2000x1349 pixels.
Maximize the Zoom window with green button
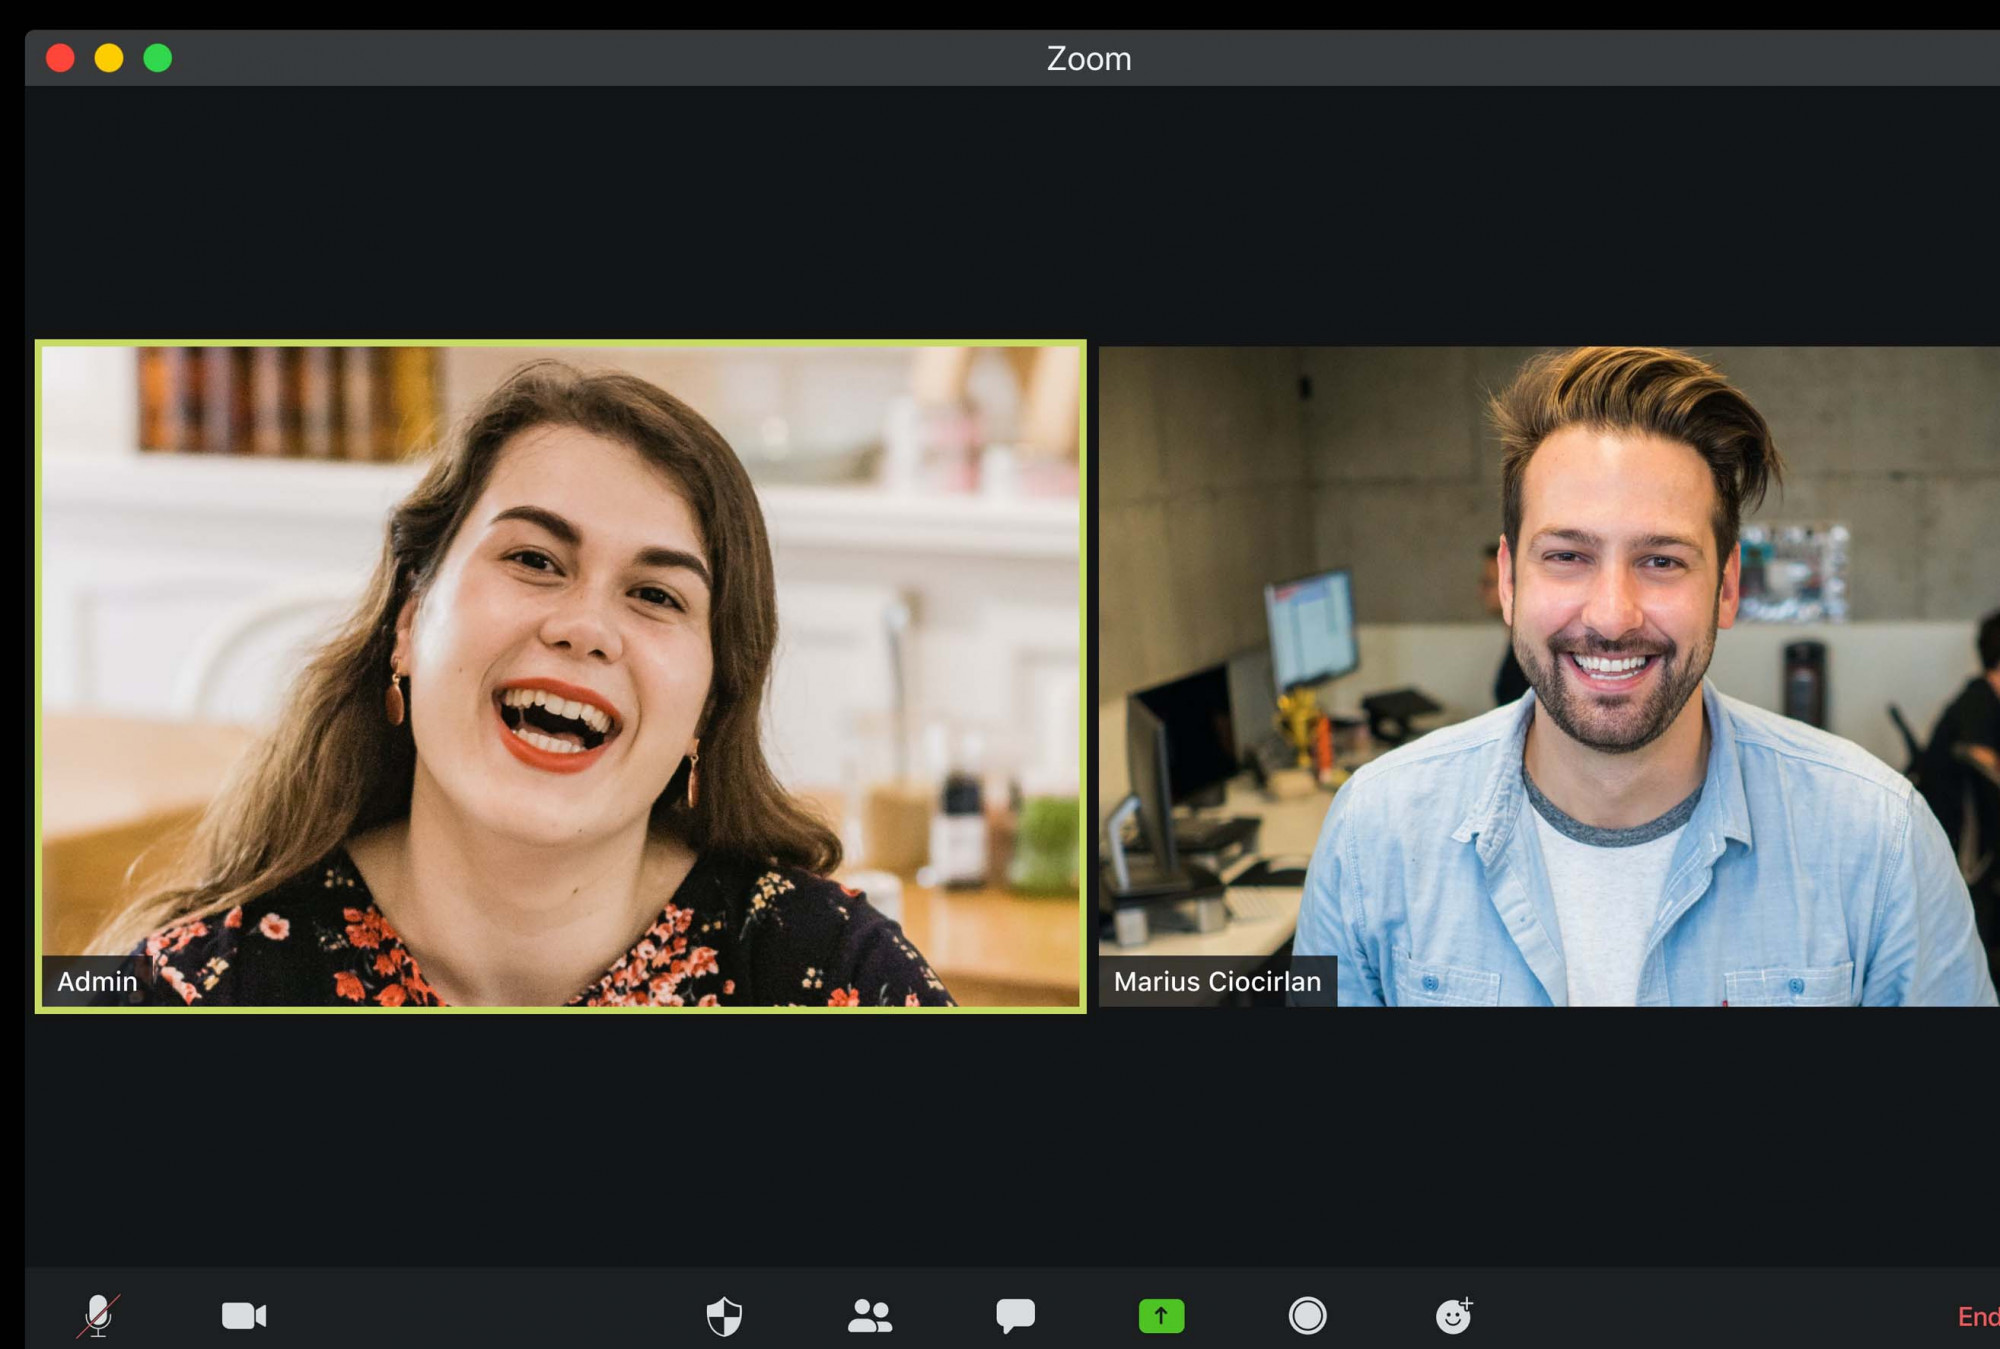pos(158,58)
